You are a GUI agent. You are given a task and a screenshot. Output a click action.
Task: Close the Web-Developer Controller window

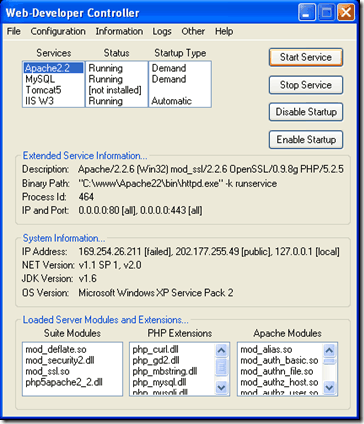coord(346,13)
